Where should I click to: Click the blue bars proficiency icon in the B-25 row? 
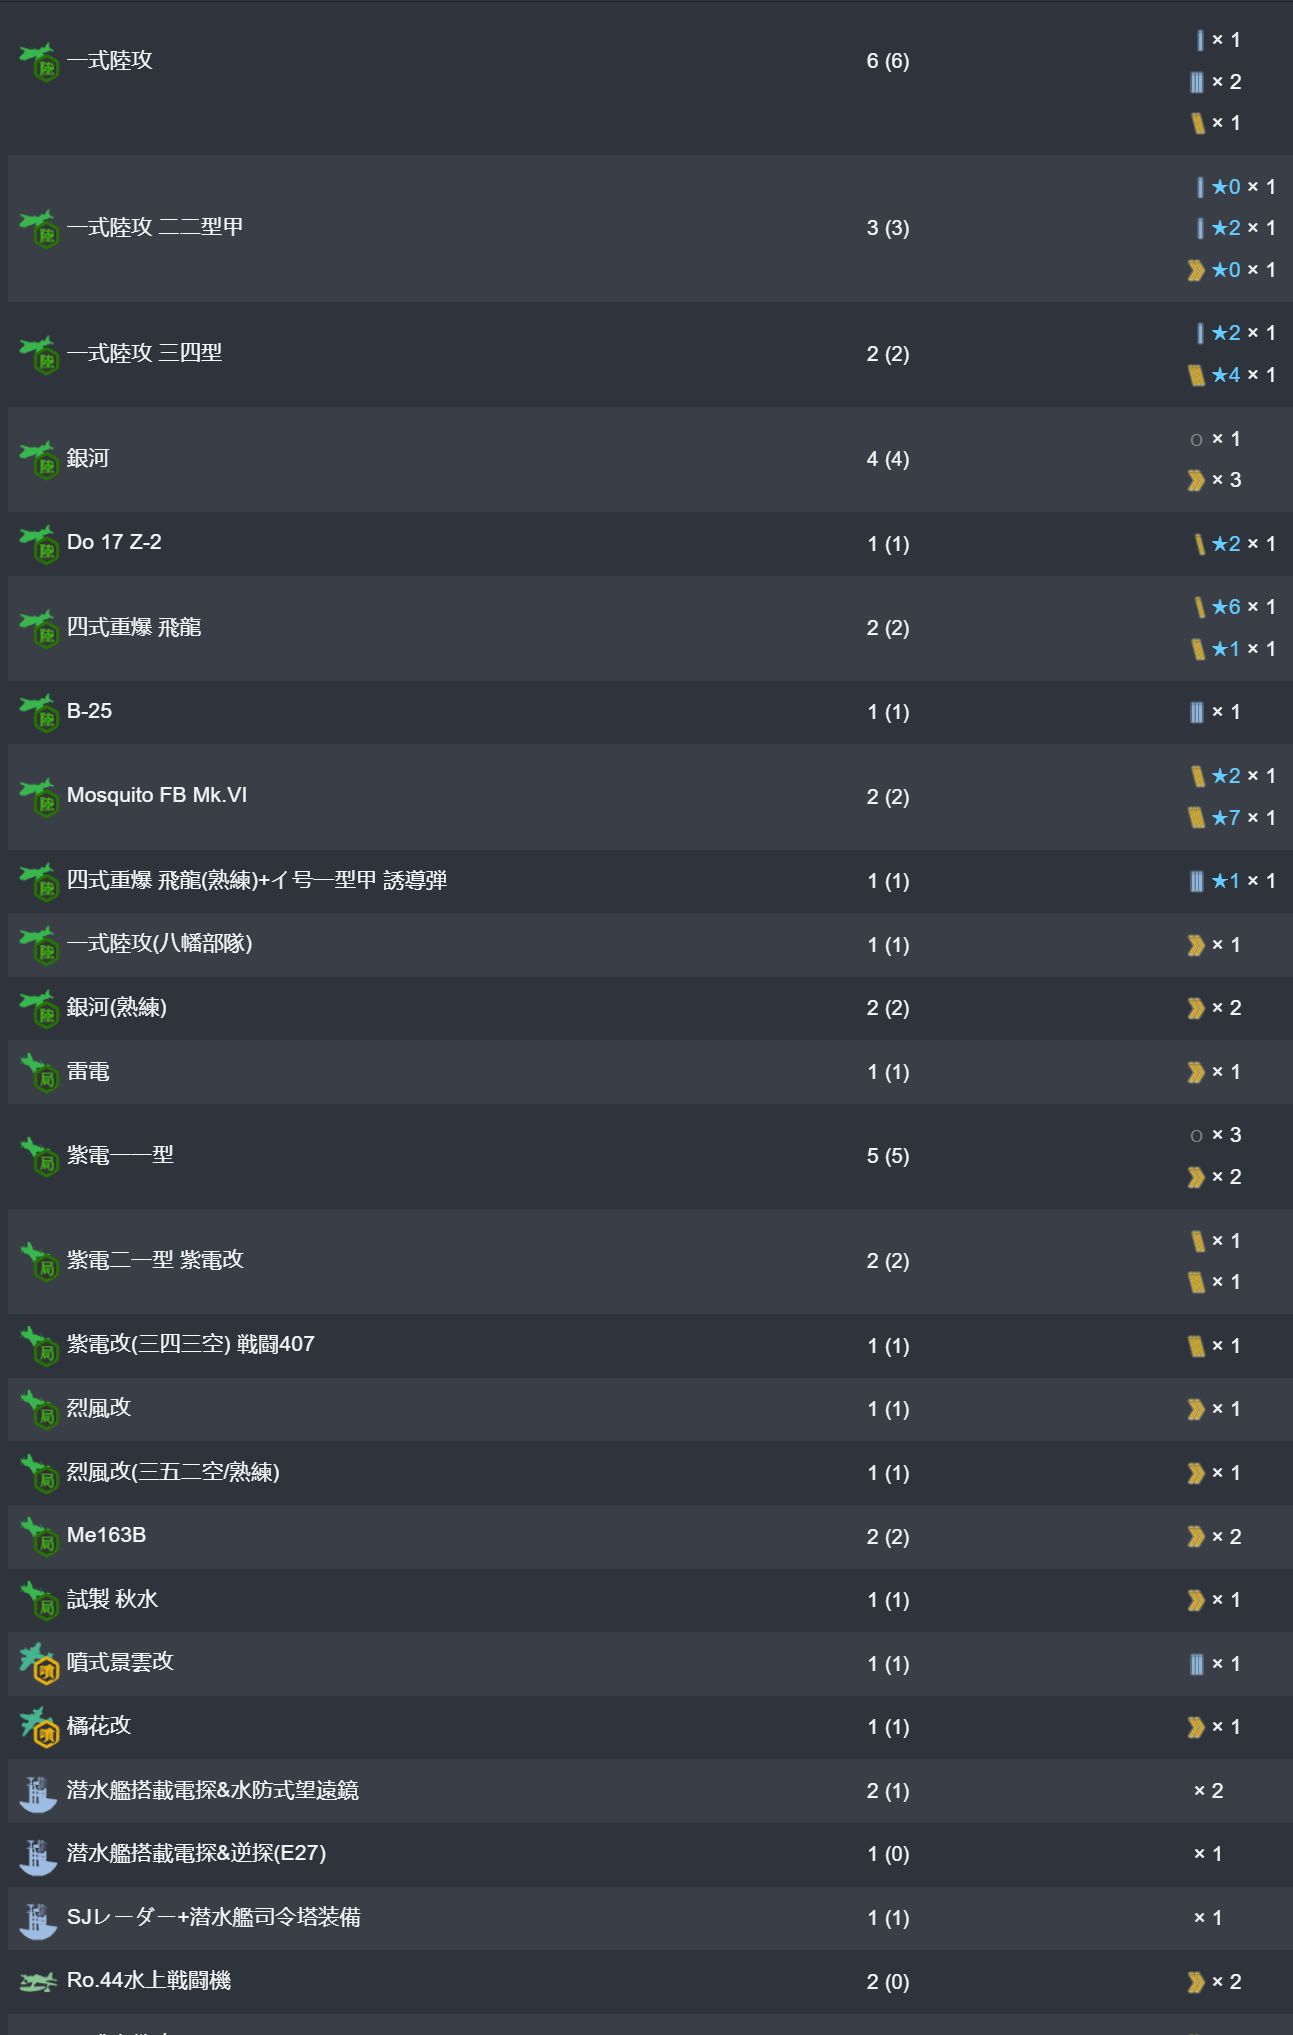pos(1196,712)
